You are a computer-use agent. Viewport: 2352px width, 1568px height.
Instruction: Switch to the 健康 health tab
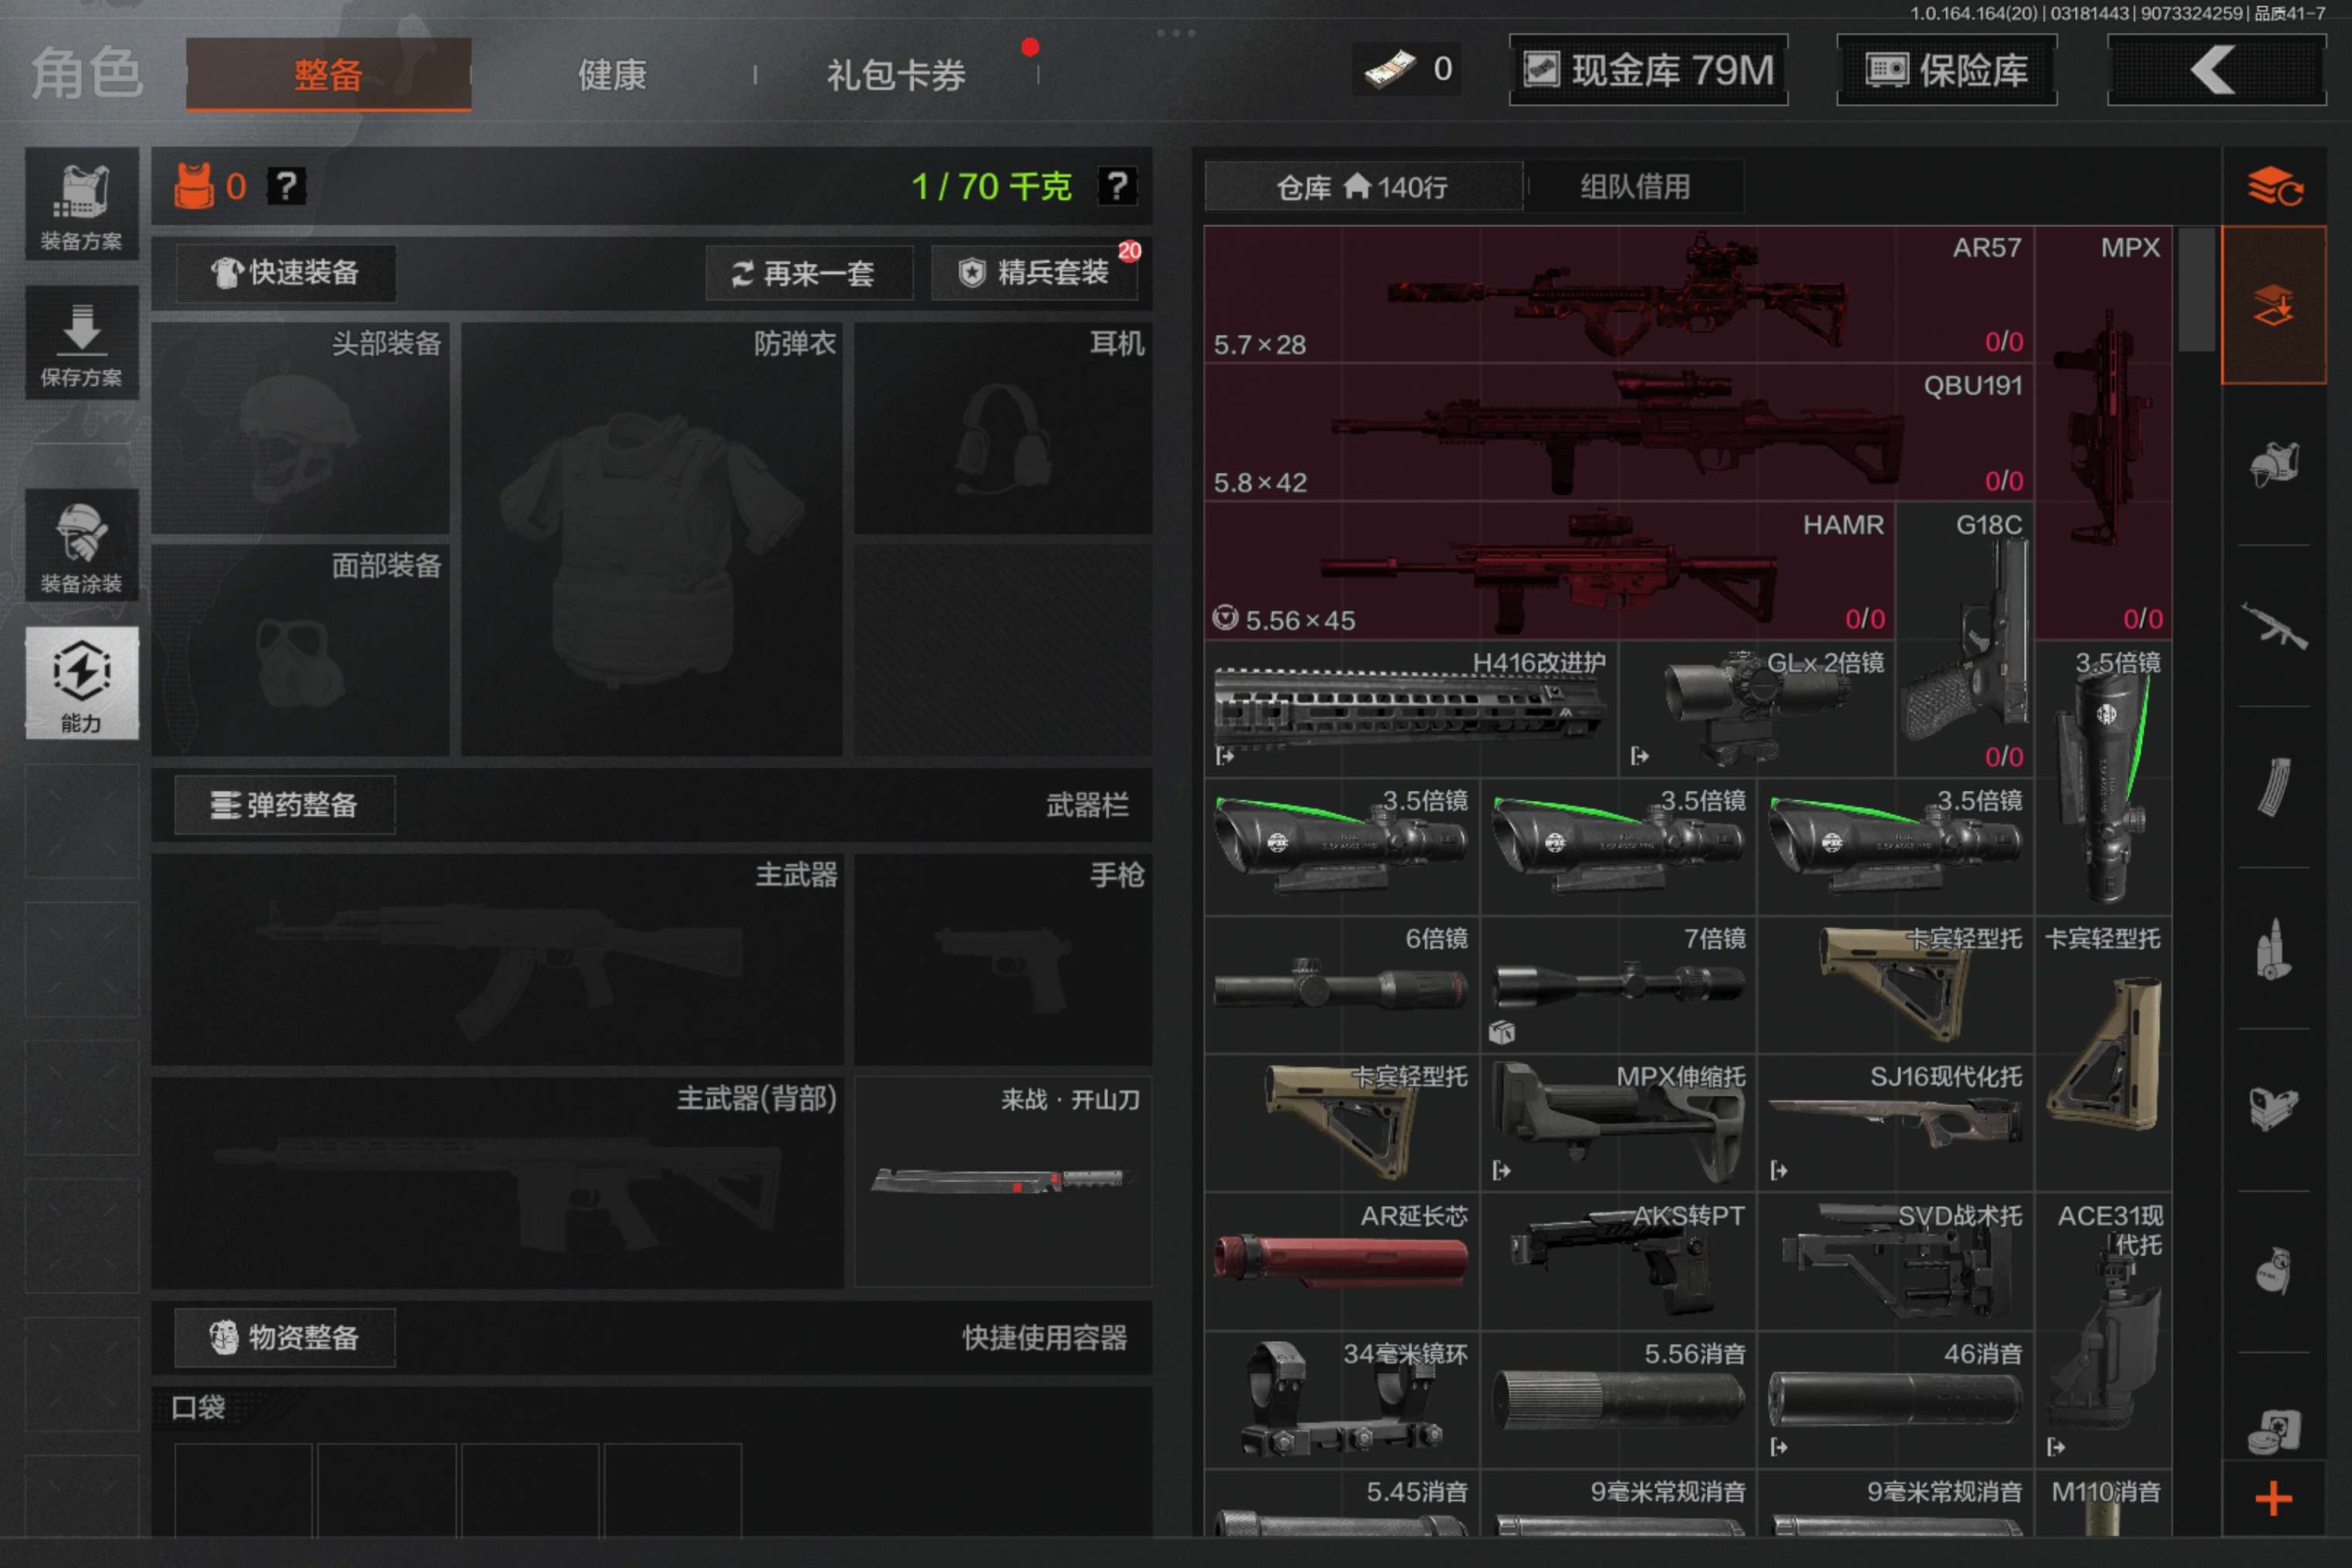coord(612,74)
